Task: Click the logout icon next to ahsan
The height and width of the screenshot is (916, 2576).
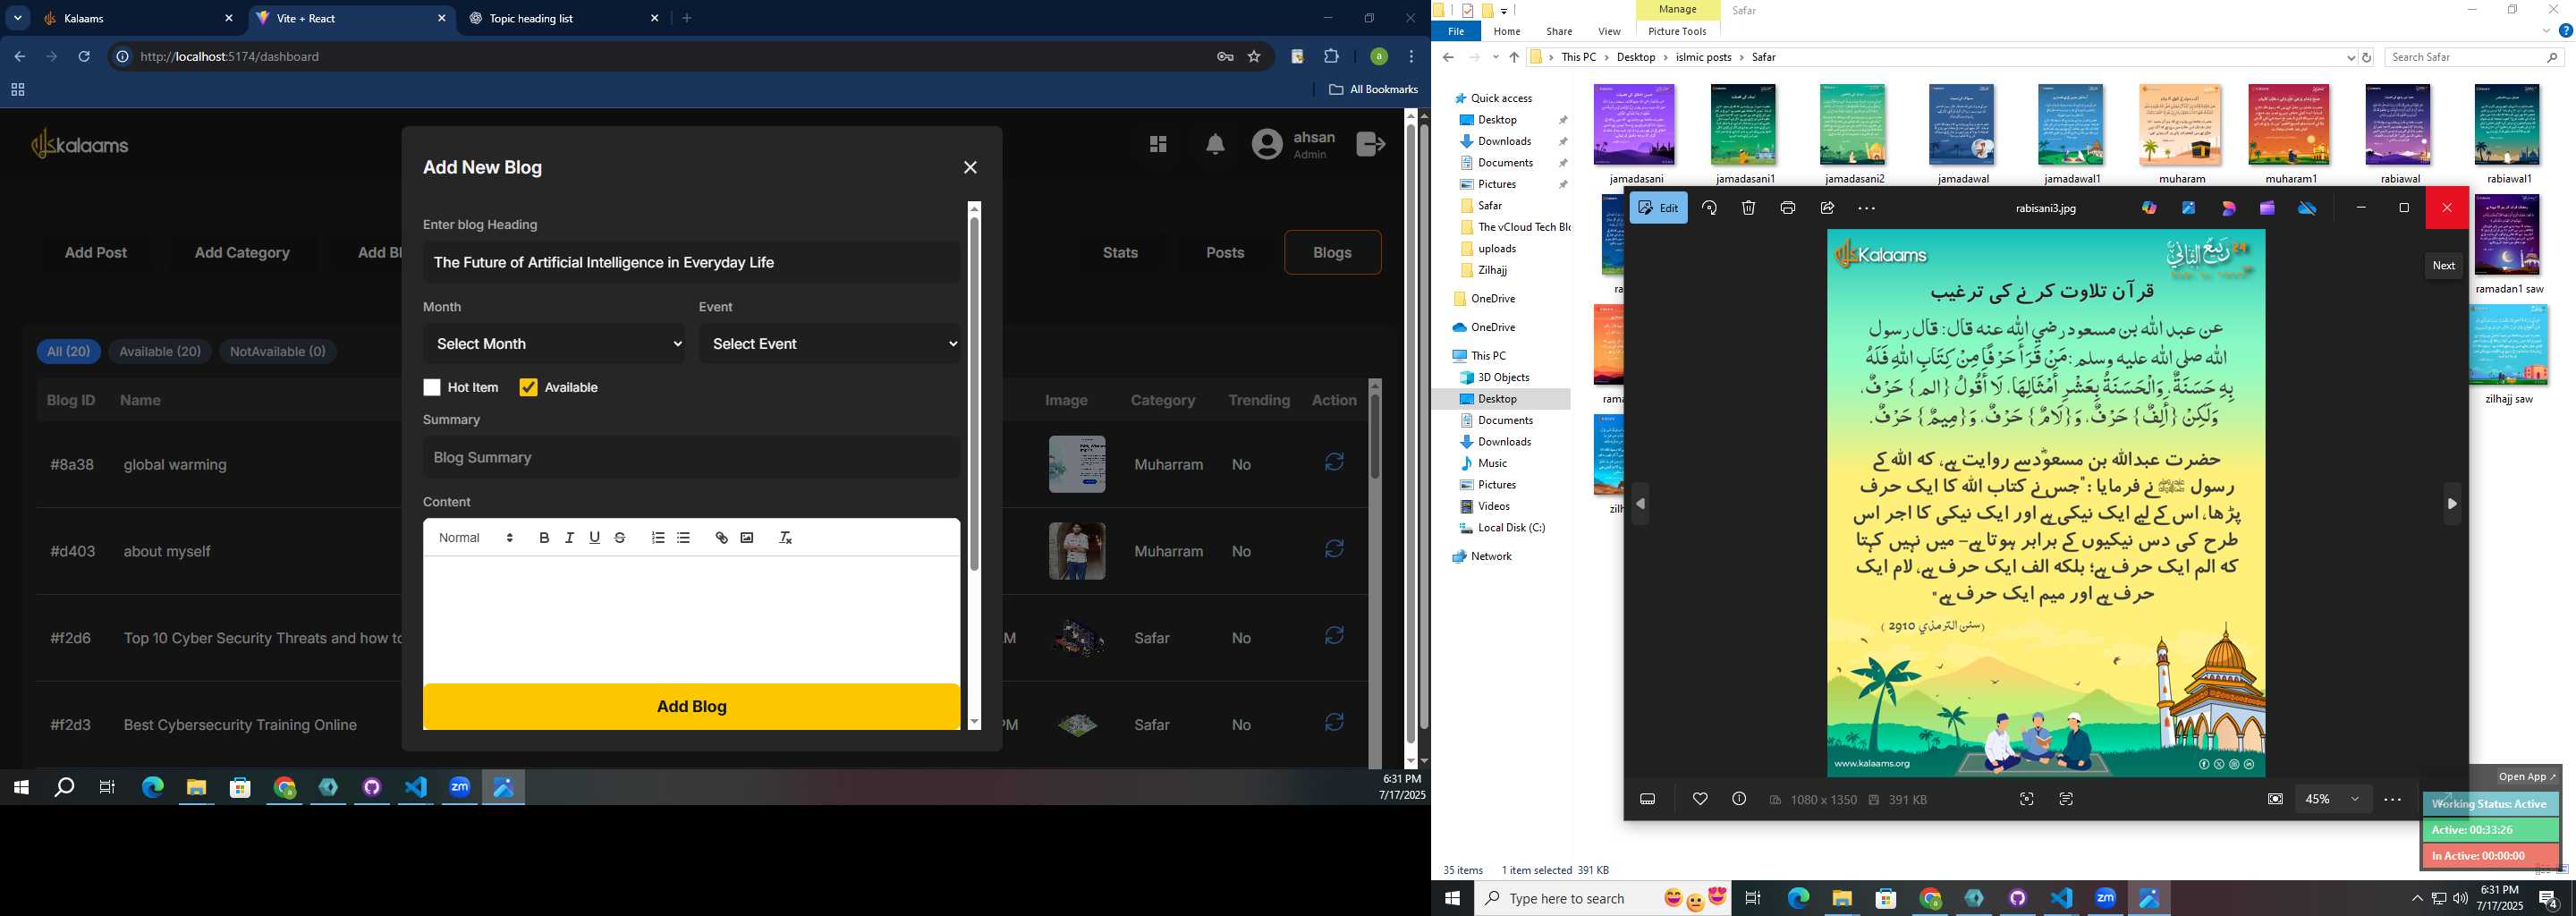Action: 1370,144
